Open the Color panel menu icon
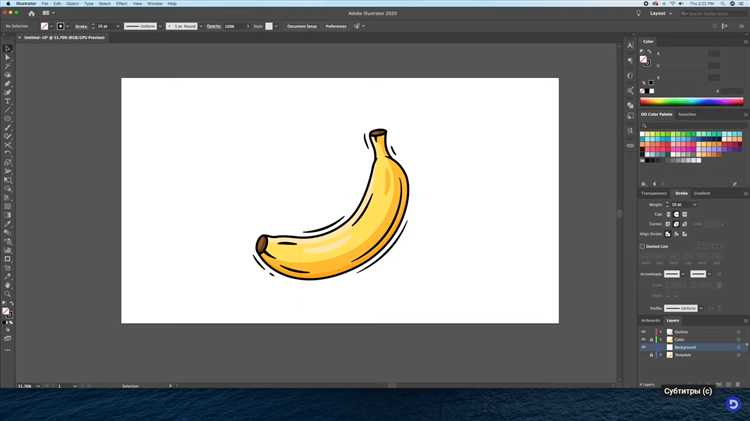The width and height of the screenshot is (750, 421). 745,42
